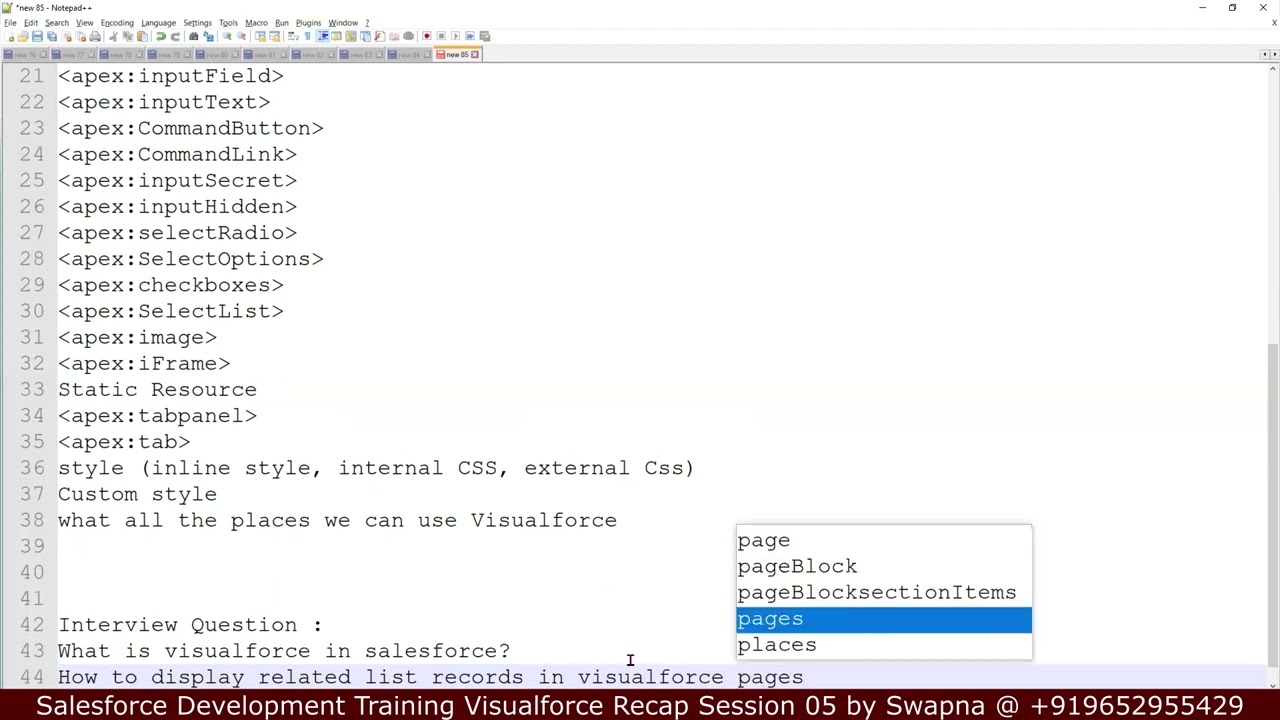Open the Document Map panel icon
Viewport: 1280px width, 720px height.
coord(351,36)
